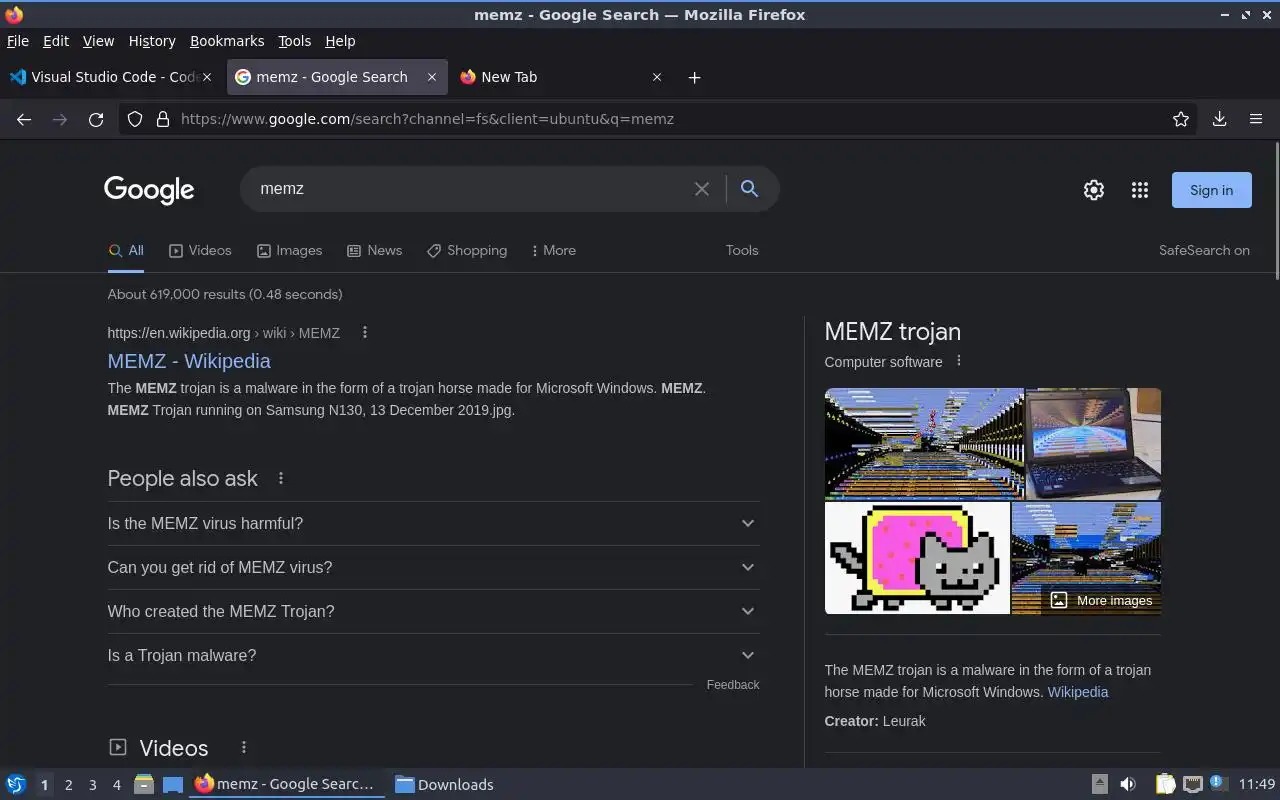Click the page vertical scrollbar
Screen dimensions: 1280x800
[1275, 212]
